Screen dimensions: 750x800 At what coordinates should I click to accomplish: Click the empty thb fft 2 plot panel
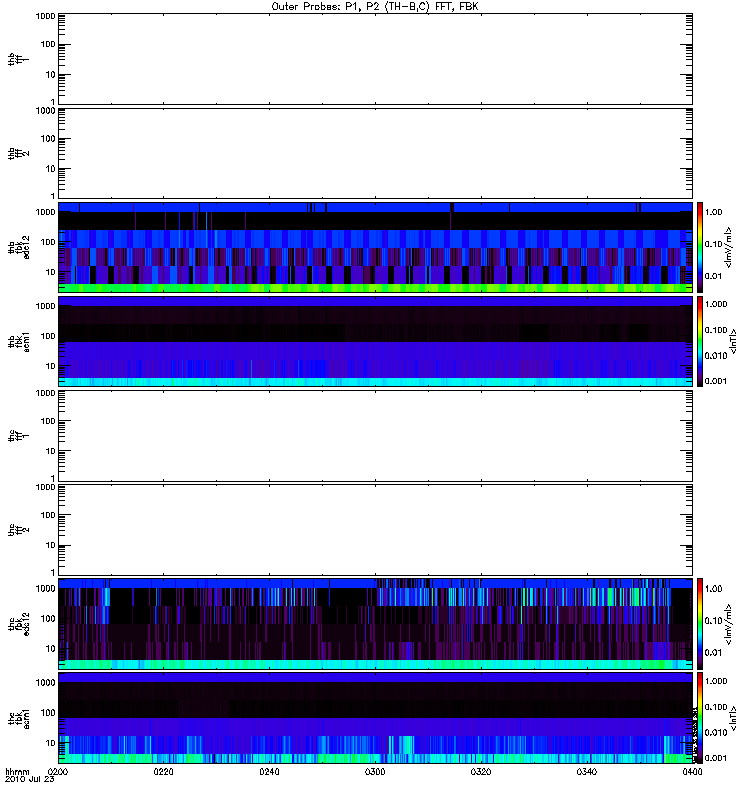(375, 154)
